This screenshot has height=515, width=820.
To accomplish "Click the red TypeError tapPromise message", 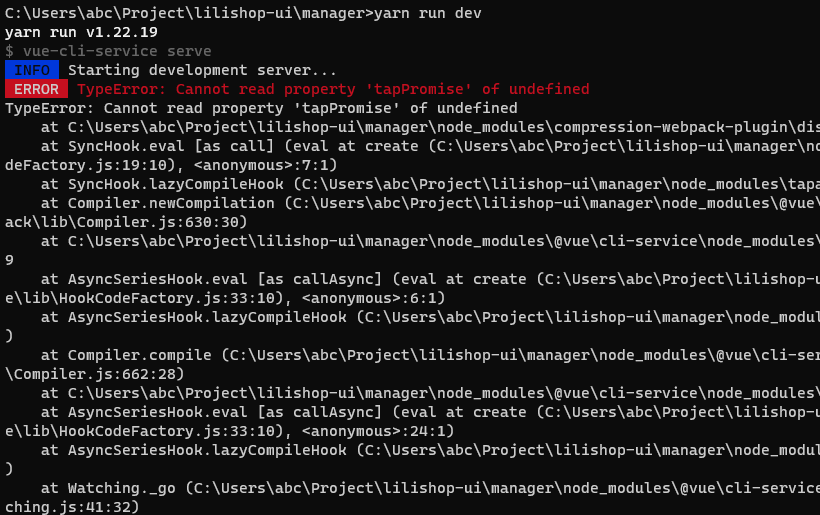I will (333, 89).
